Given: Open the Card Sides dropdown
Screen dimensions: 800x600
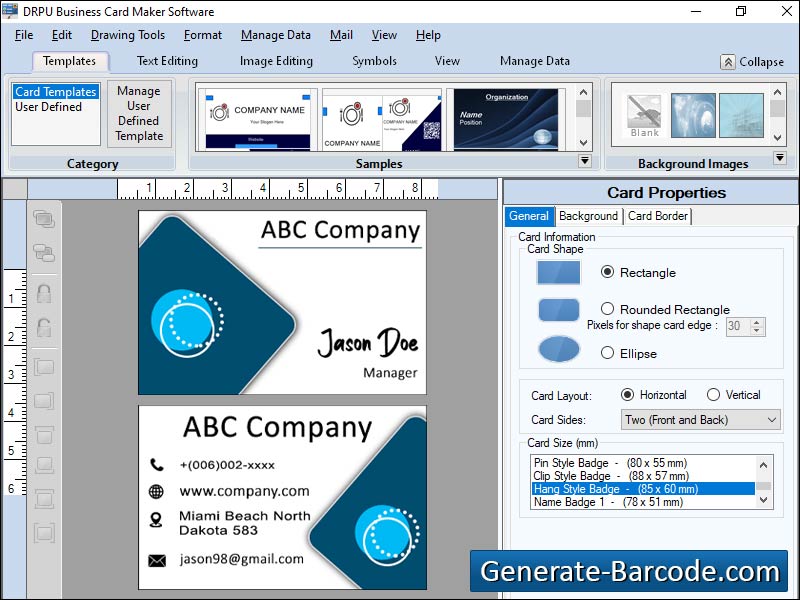Looking at the screenshot, I should tap(770, 419).
